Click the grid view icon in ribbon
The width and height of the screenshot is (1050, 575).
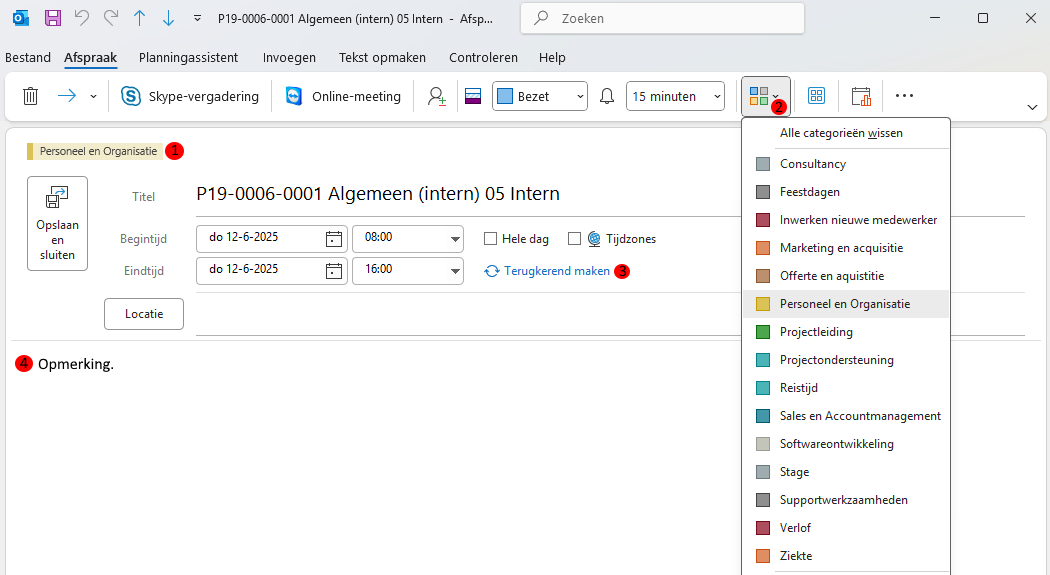click(x=816, y=96)
